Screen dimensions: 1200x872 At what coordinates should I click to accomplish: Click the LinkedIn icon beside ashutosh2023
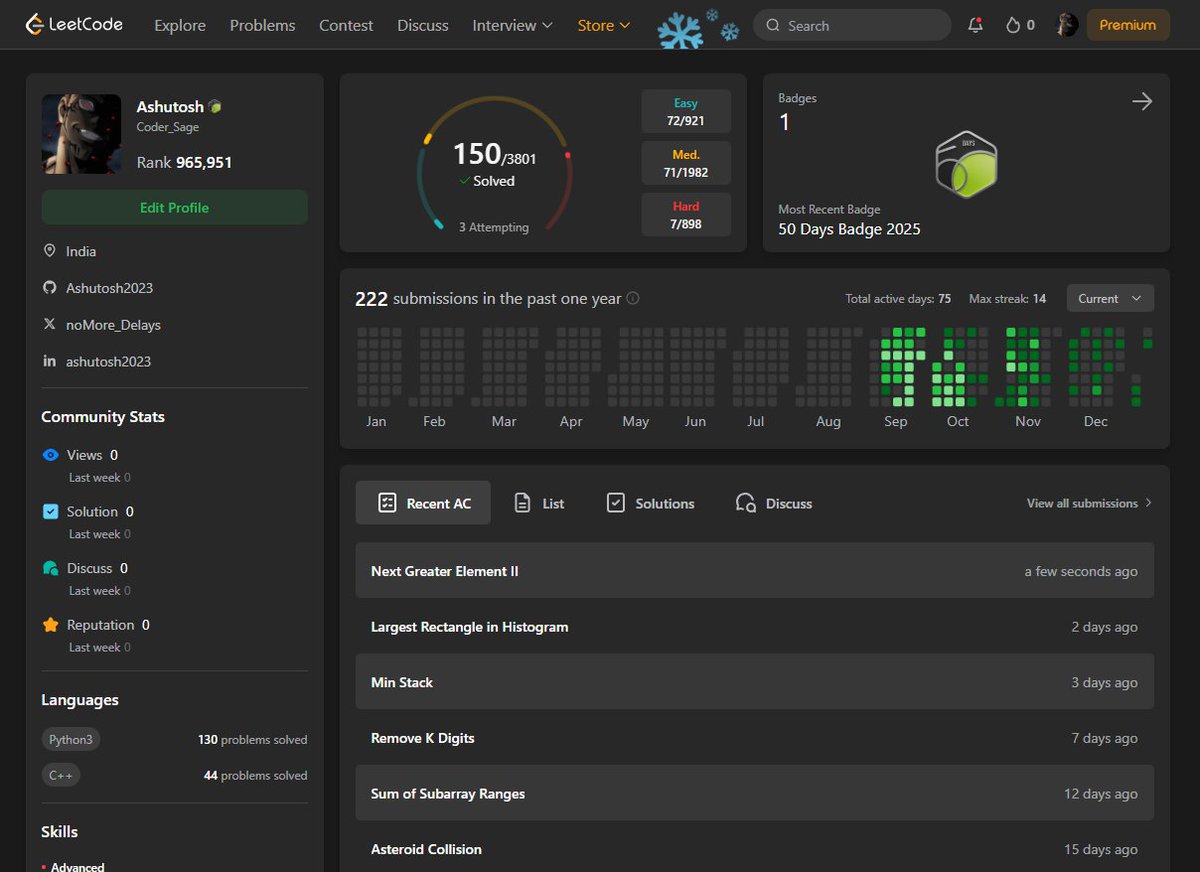49,361
